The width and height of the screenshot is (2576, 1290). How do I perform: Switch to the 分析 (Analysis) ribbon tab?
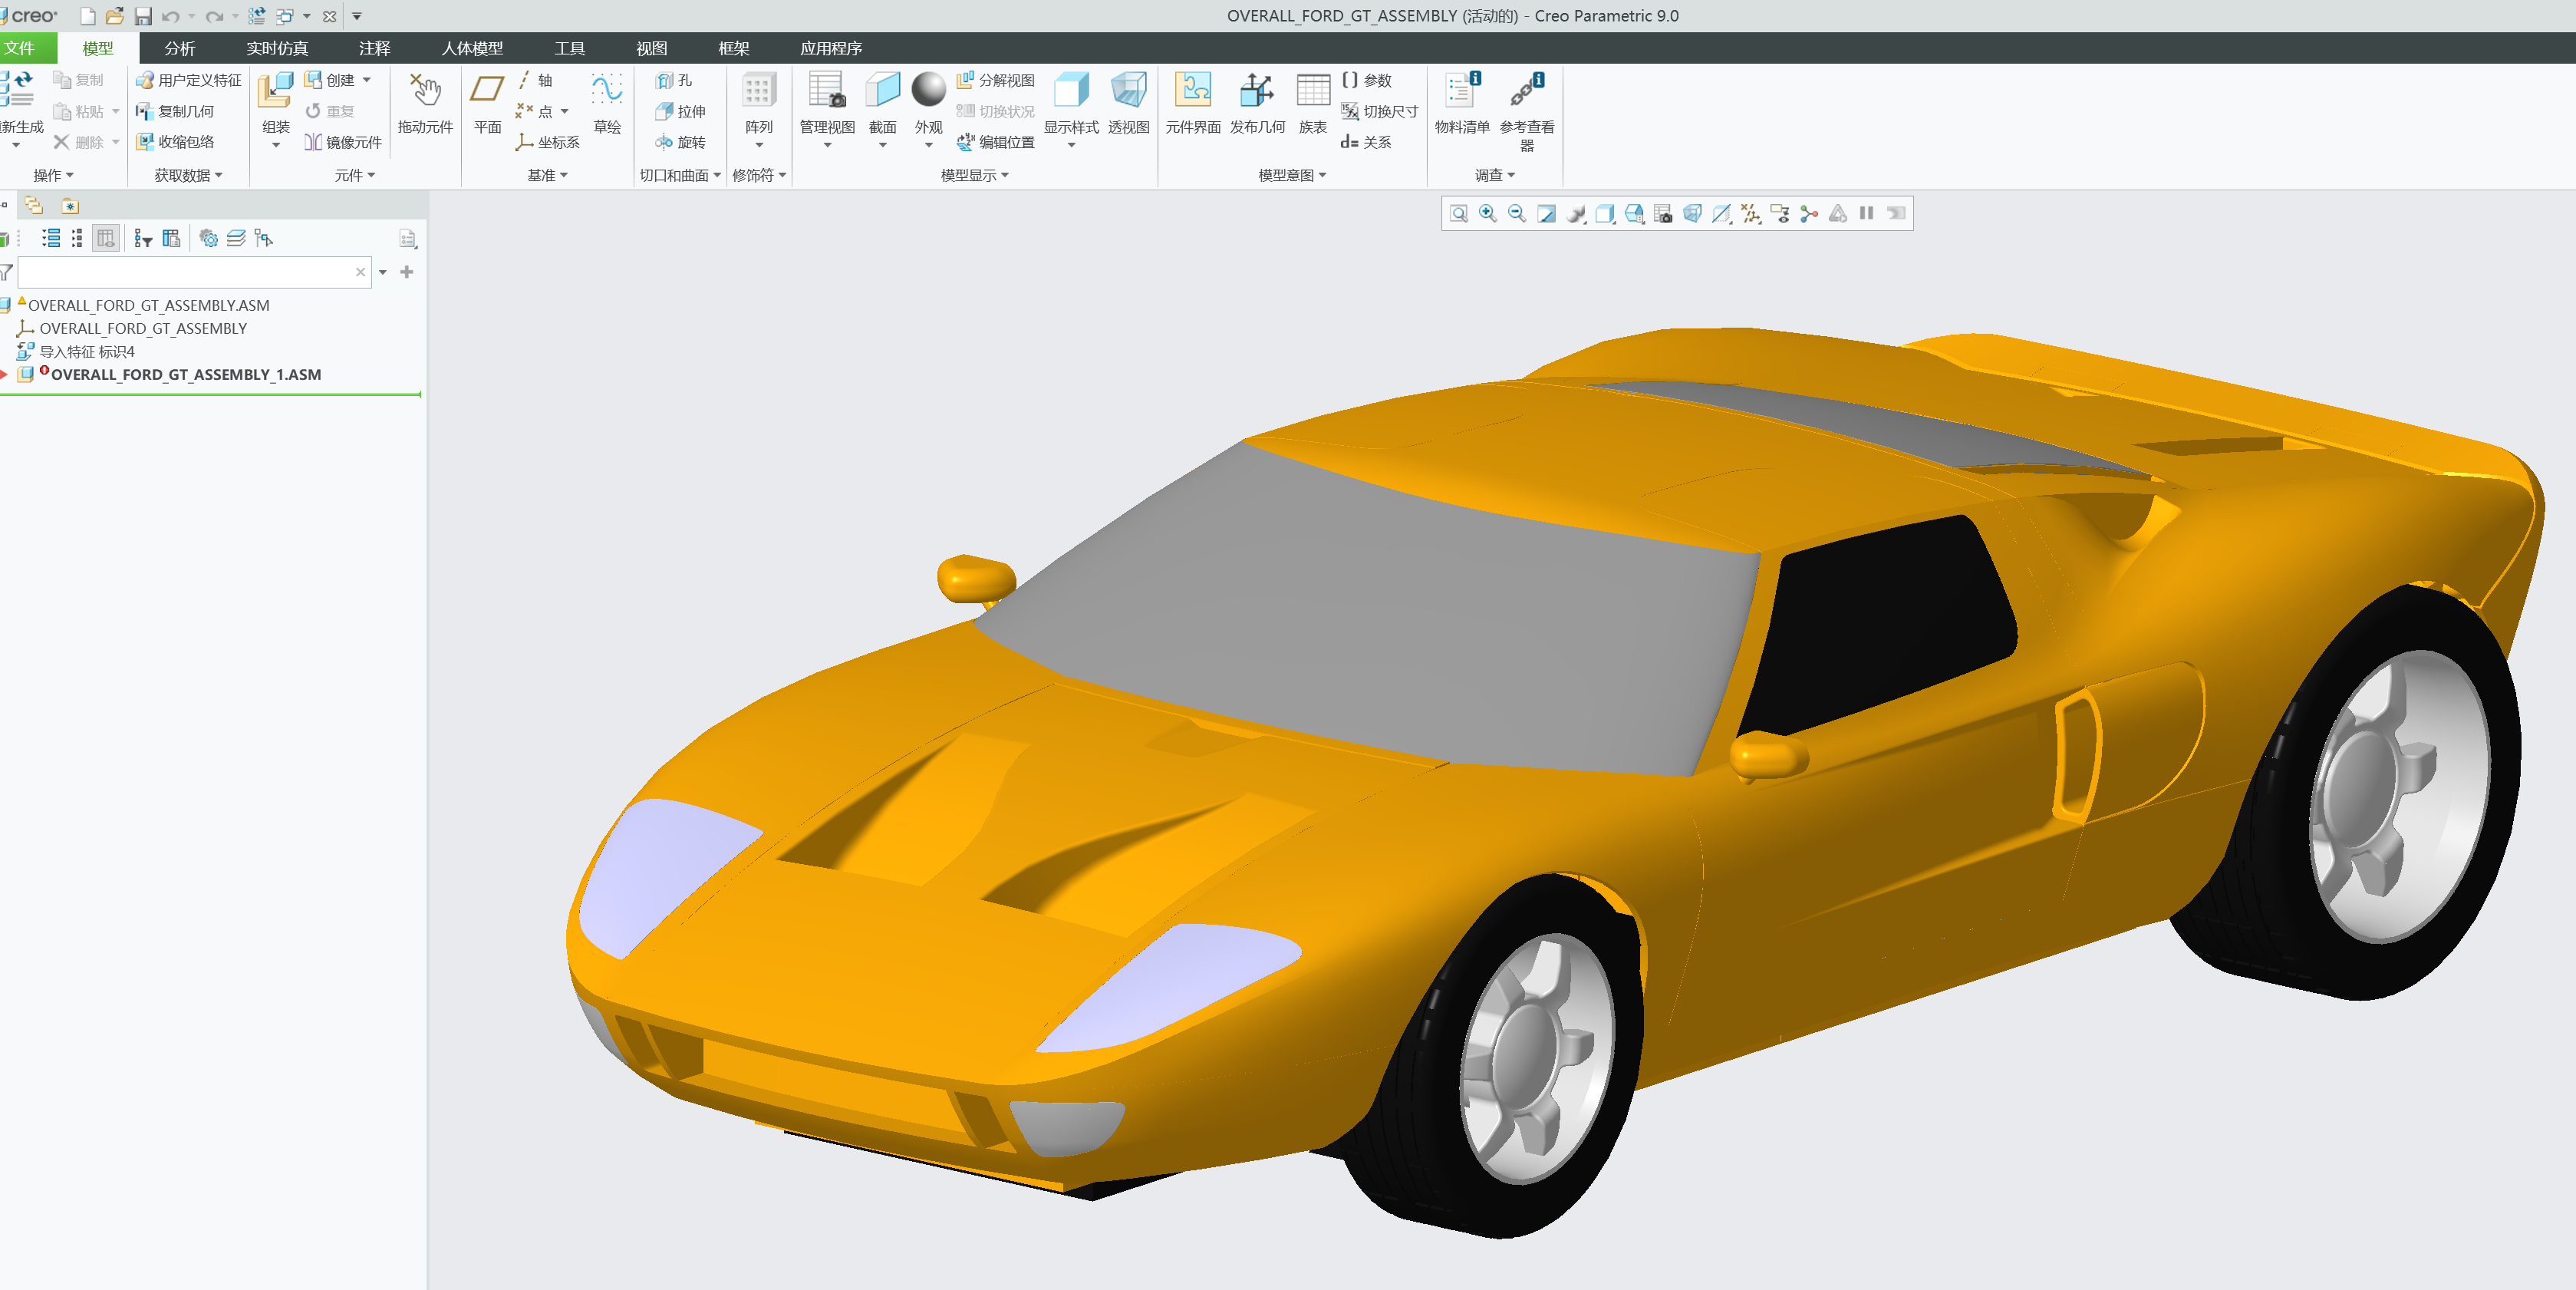pyautogui.click(x=180, y=48)
